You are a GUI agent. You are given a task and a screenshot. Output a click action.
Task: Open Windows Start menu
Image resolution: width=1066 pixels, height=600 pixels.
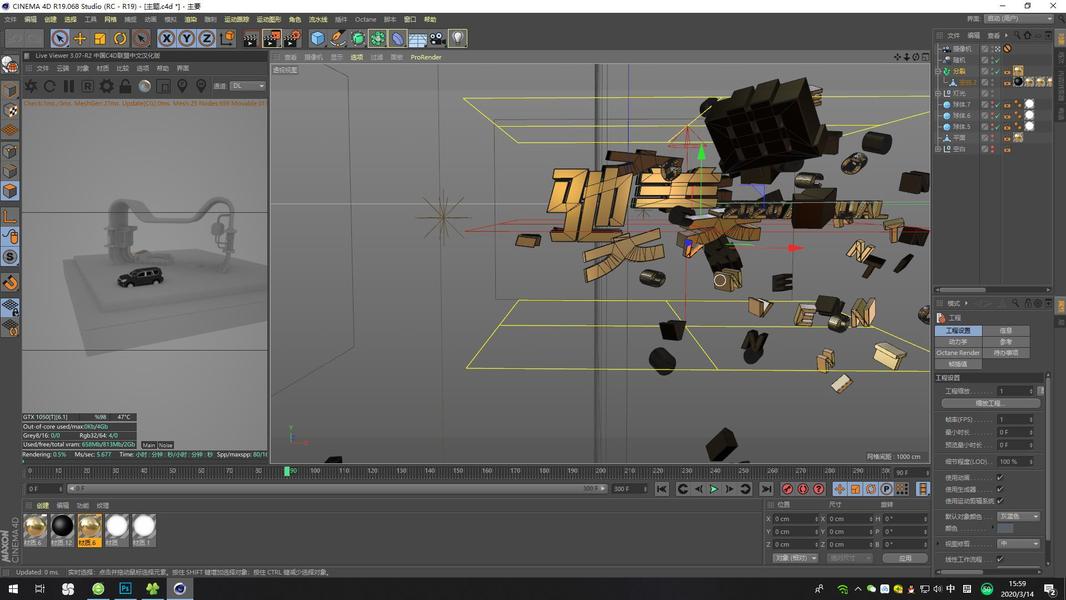(x=12, y=588)
